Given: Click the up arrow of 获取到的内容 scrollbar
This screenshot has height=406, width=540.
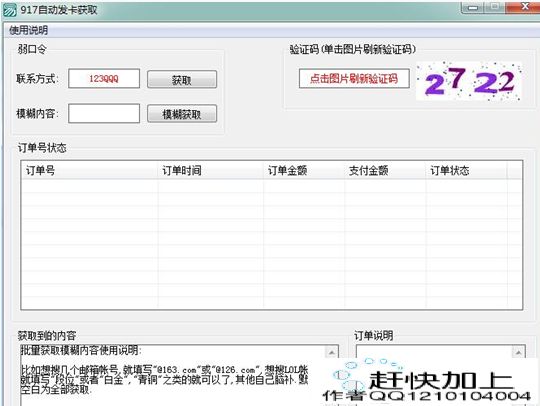Looking at the screenshot, I should (331, 353).
